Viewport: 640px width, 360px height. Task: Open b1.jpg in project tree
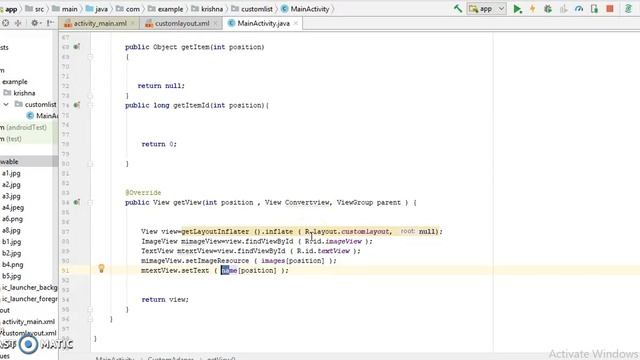pyautogui.click(x=11, y=242)
